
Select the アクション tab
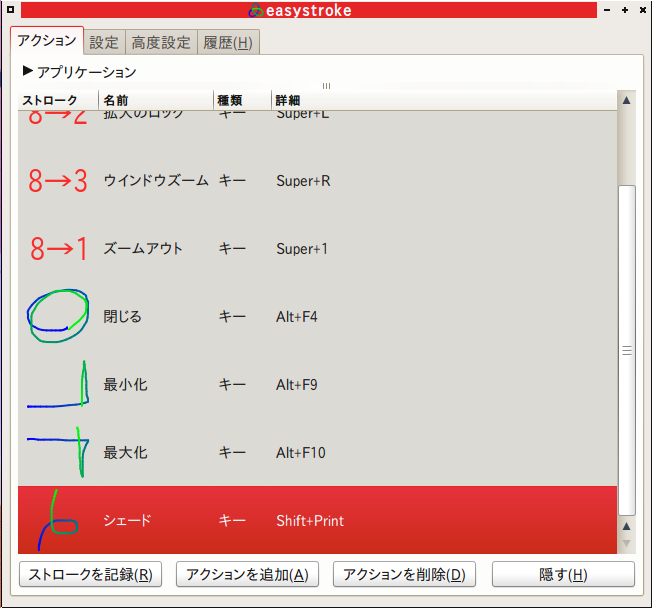click(47, 41)
